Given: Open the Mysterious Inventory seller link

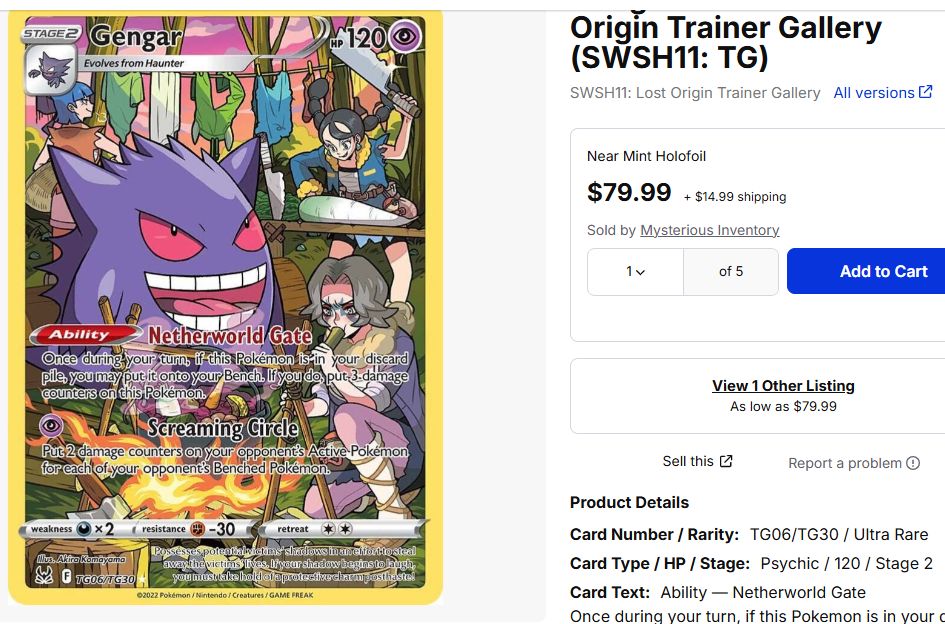Looking at the screenshot, I should point(709,230).
